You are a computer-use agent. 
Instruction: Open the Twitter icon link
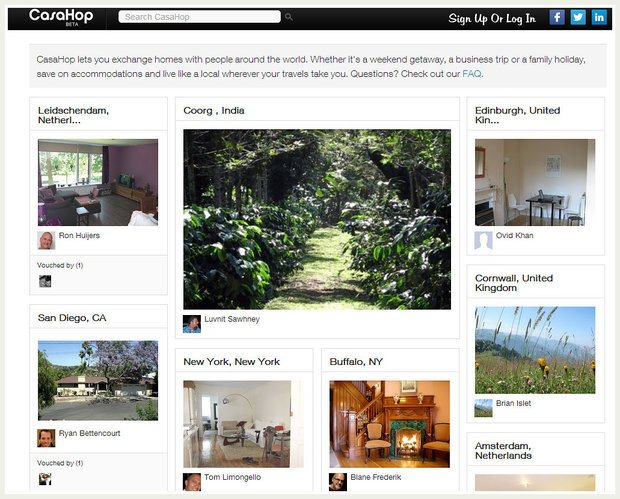tap(578, 17)
